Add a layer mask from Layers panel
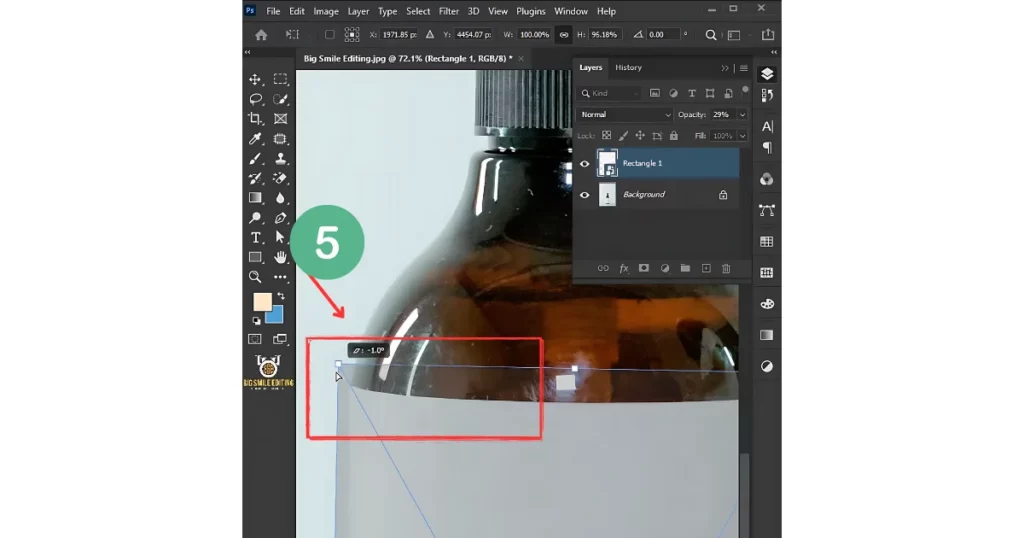This screenshot has width=1024, height=538. (x=644, y=268)
